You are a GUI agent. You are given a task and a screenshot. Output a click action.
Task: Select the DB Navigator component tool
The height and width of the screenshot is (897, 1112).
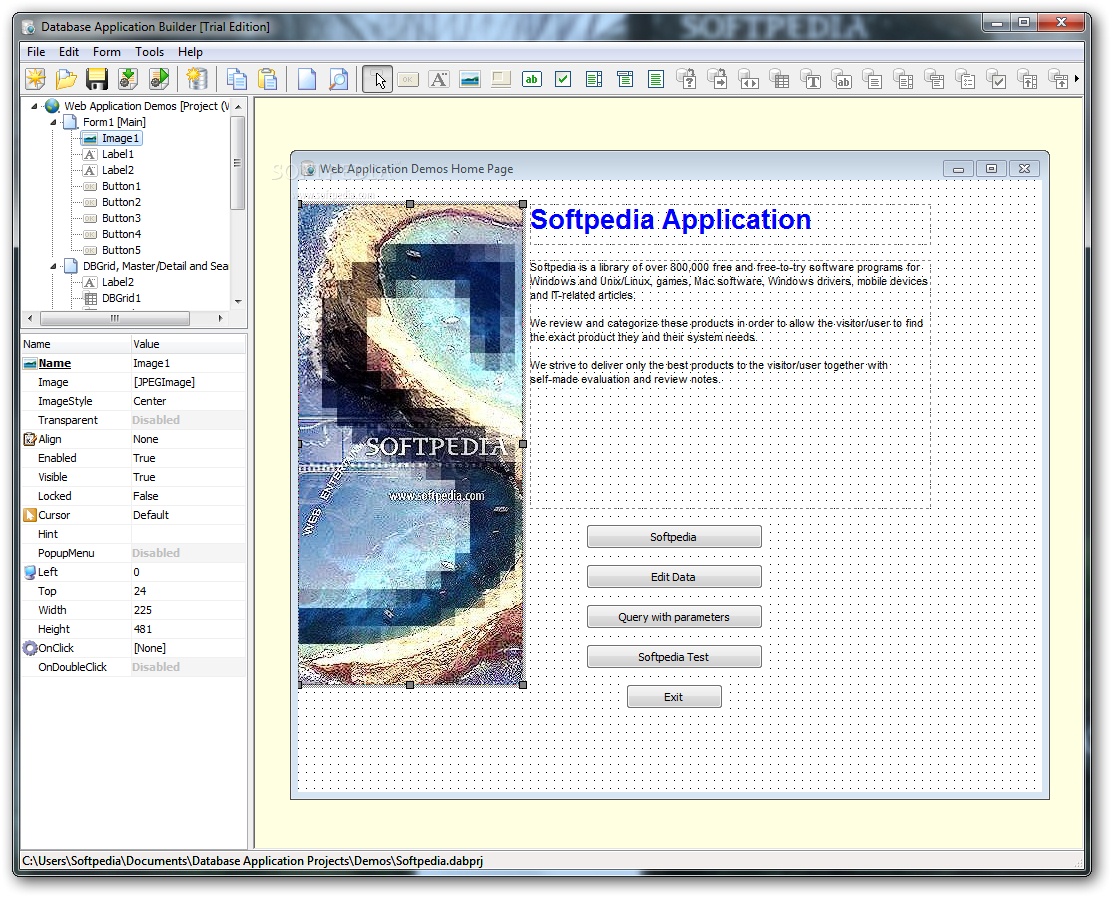tap(749, 79)
